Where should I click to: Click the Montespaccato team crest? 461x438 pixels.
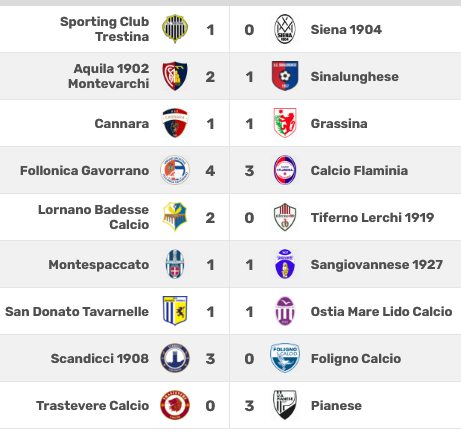pos(175,264)
